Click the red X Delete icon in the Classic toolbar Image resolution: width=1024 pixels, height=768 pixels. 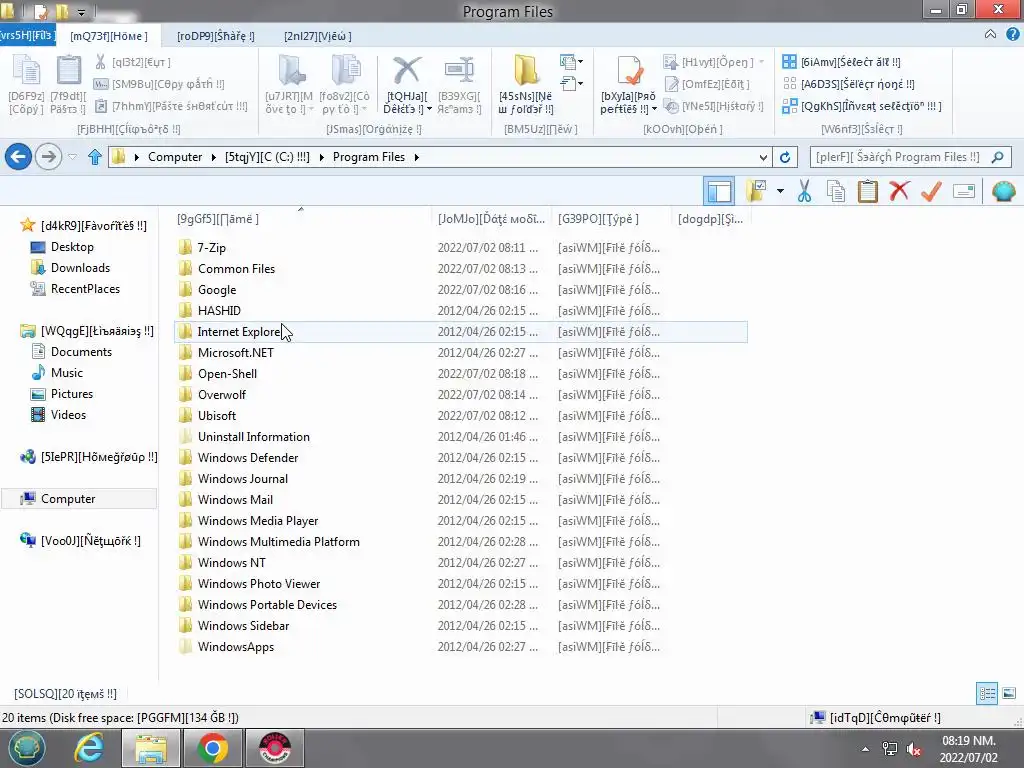(899, 191)
